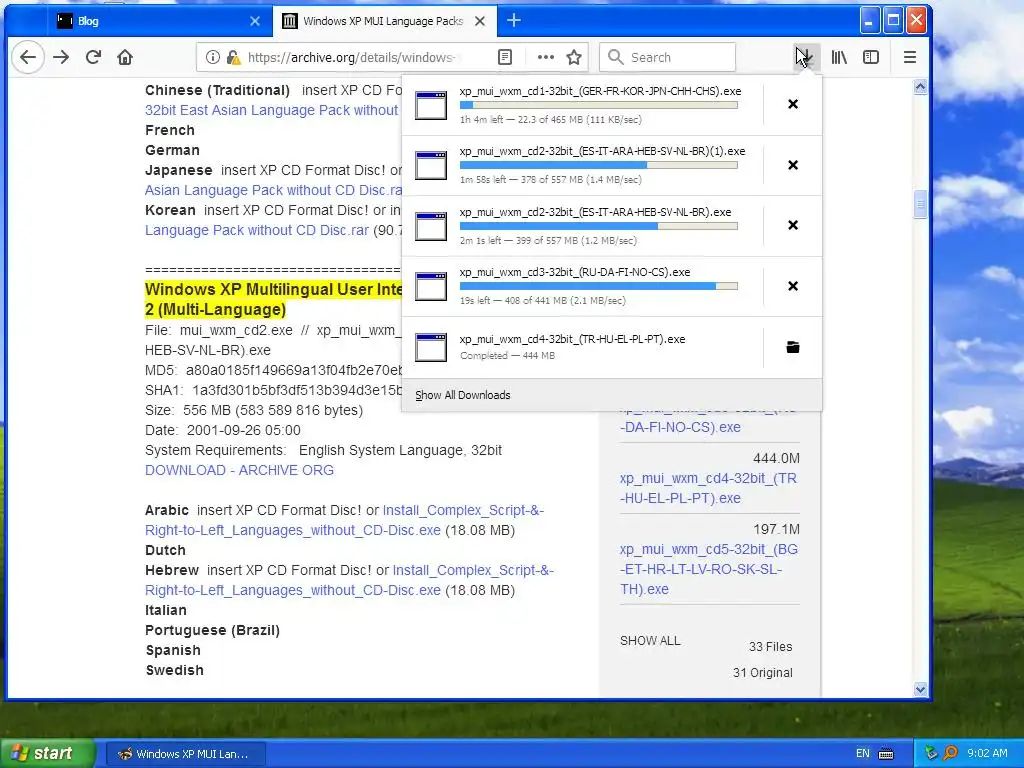Open xp_mui_wxm_cd4-32bit file link in sidebar
This screenshot has width=1024, height=768.
(x=709, y=488)
